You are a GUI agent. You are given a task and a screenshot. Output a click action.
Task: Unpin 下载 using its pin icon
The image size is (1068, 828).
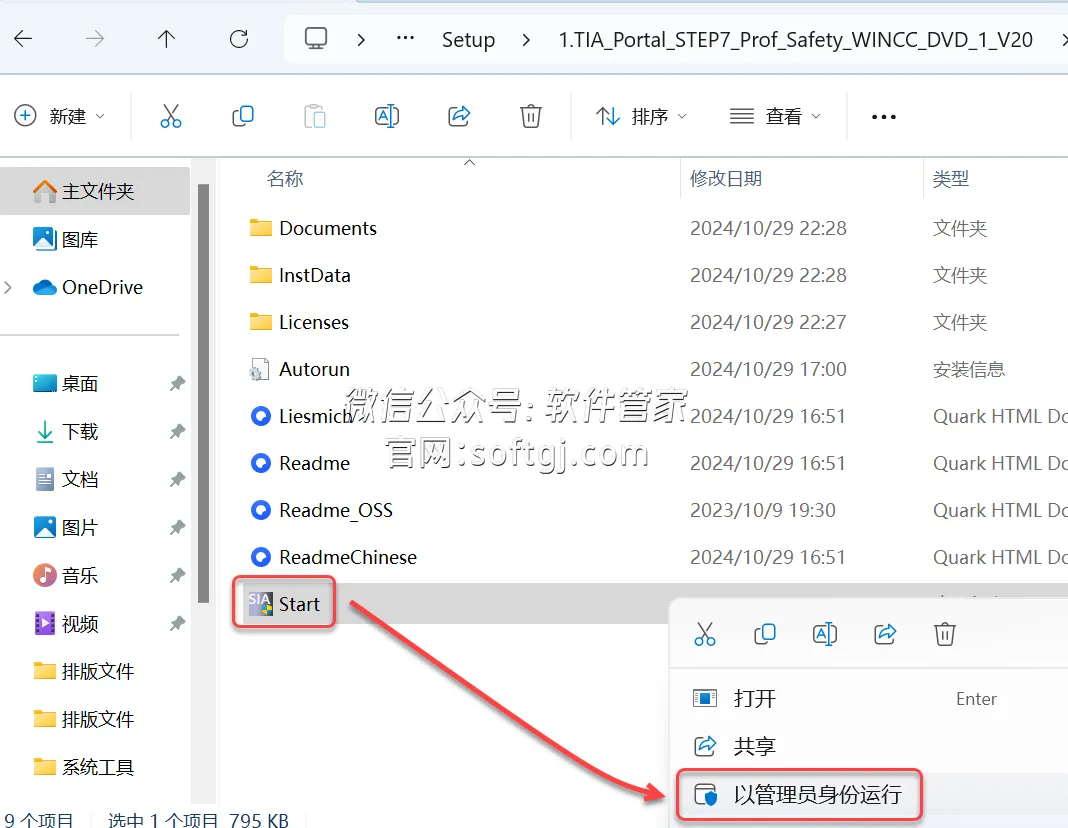point(177,431)
